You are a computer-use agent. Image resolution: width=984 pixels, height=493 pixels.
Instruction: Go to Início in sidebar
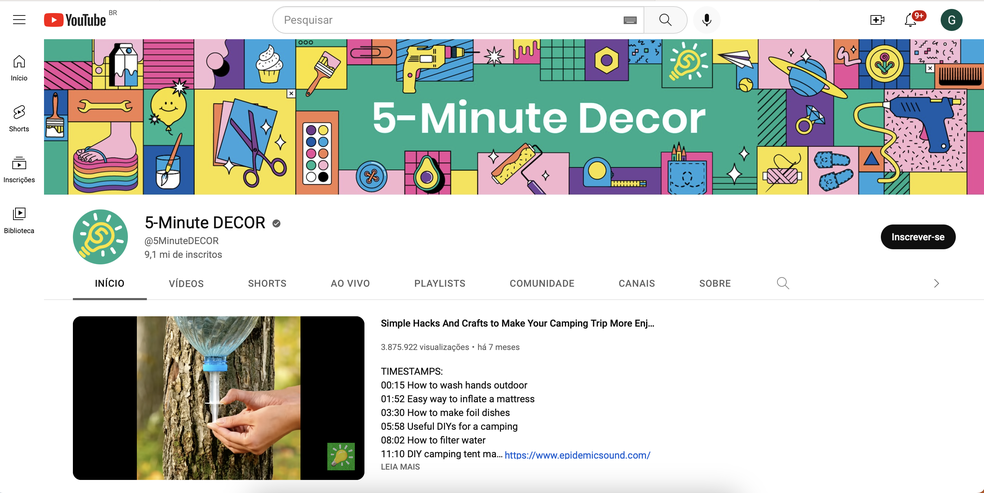[19, 68]
